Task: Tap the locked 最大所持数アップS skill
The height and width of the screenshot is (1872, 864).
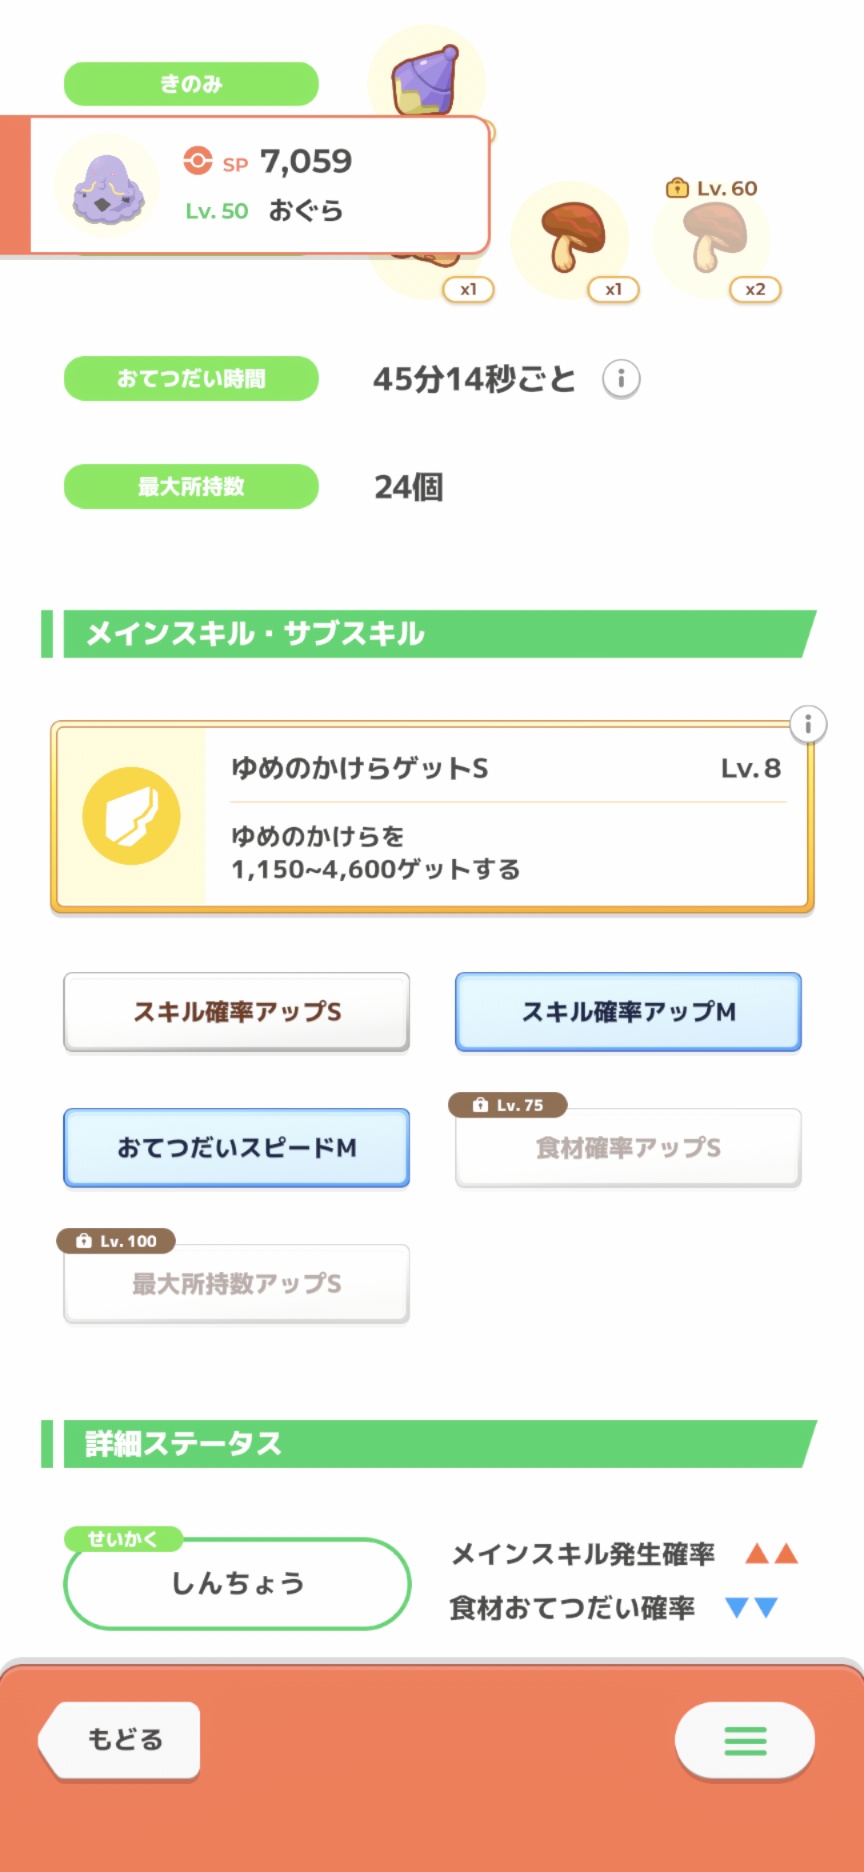Action: tap(237, 1284)
